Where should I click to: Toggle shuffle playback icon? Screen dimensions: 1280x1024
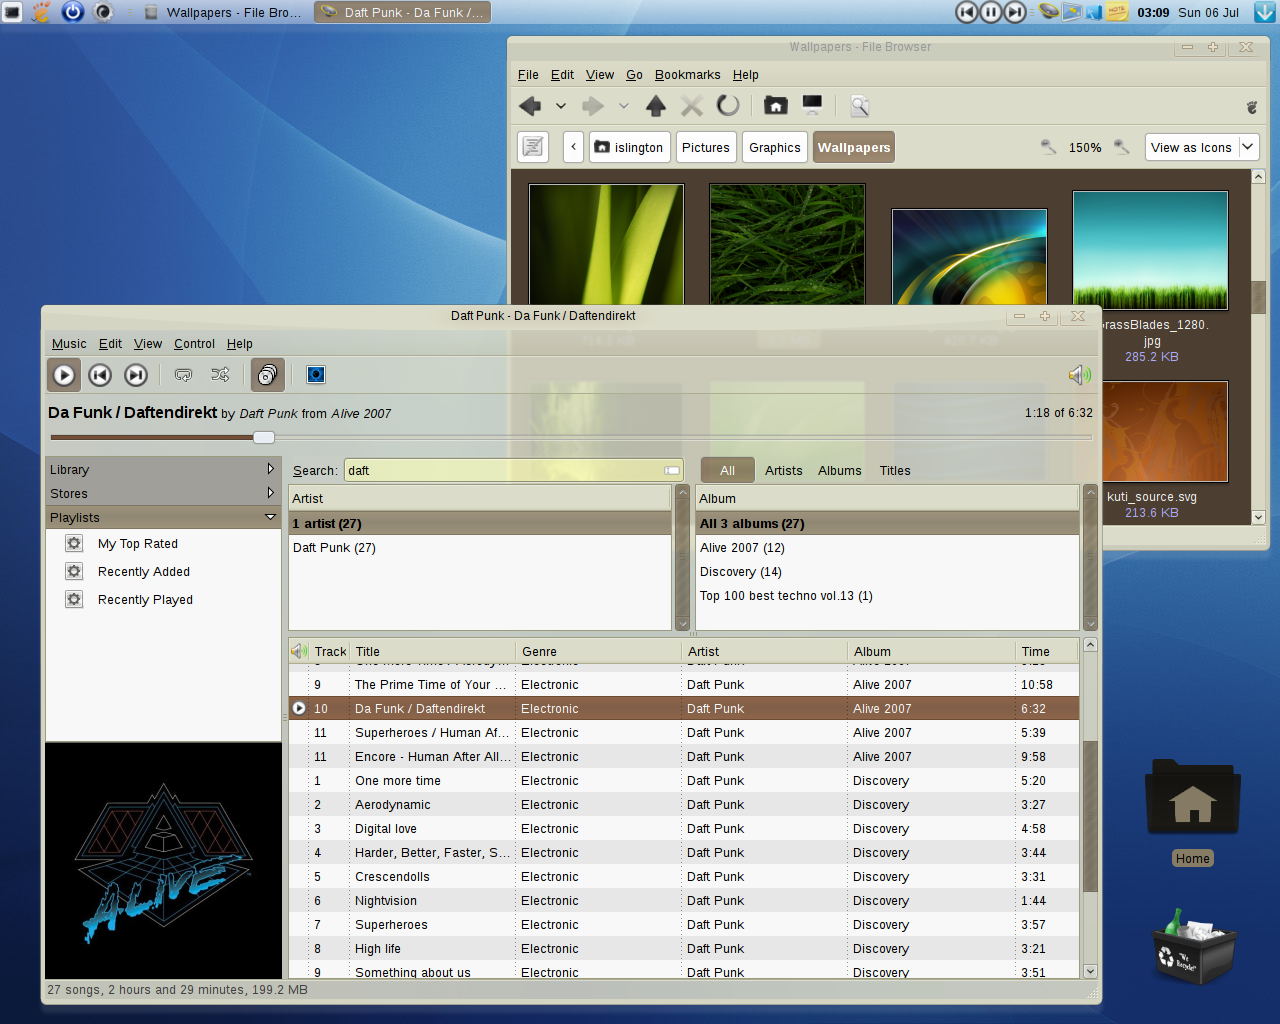tap(220, 375)
